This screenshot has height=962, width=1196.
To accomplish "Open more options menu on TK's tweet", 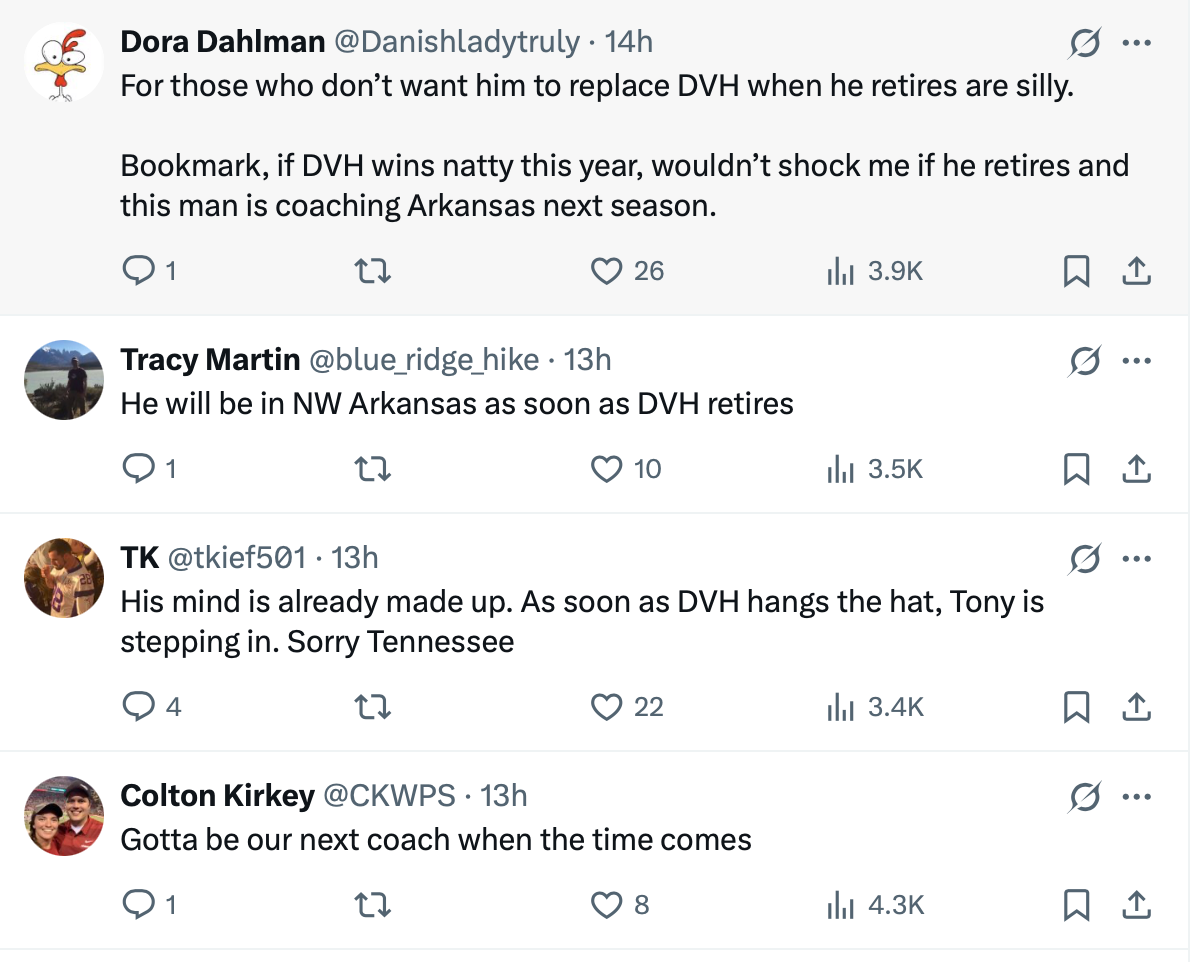I will pyautogui.click(x=1137, y=560).
